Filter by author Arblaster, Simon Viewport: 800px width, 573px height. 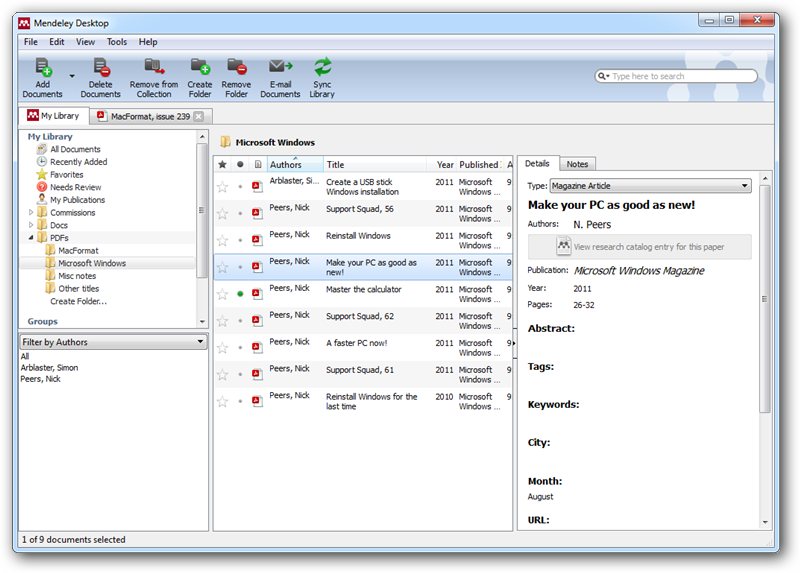click(49, 367)
